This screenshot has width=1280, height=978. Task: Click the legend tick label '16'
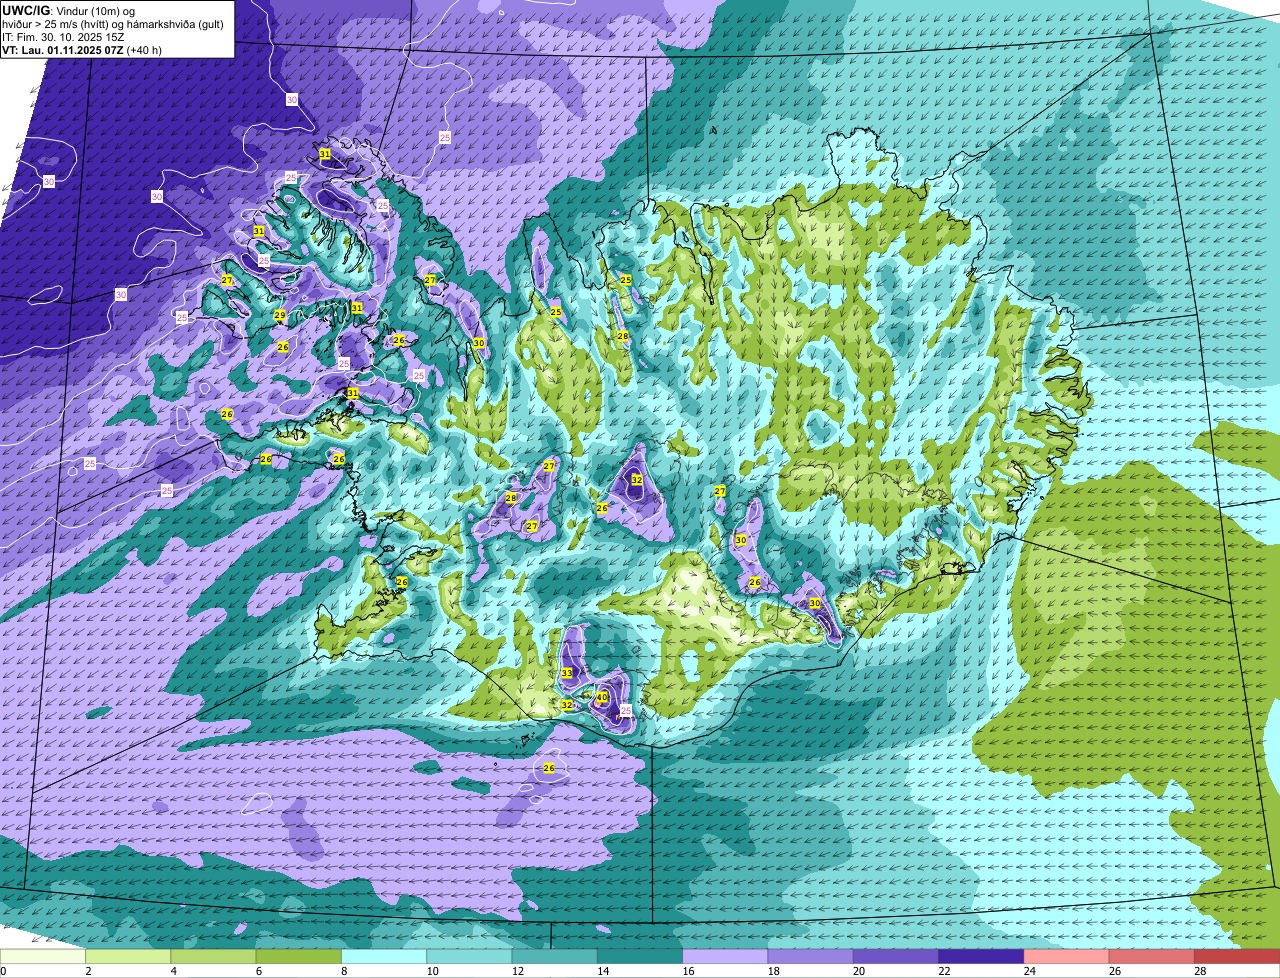tap(687, 971)
